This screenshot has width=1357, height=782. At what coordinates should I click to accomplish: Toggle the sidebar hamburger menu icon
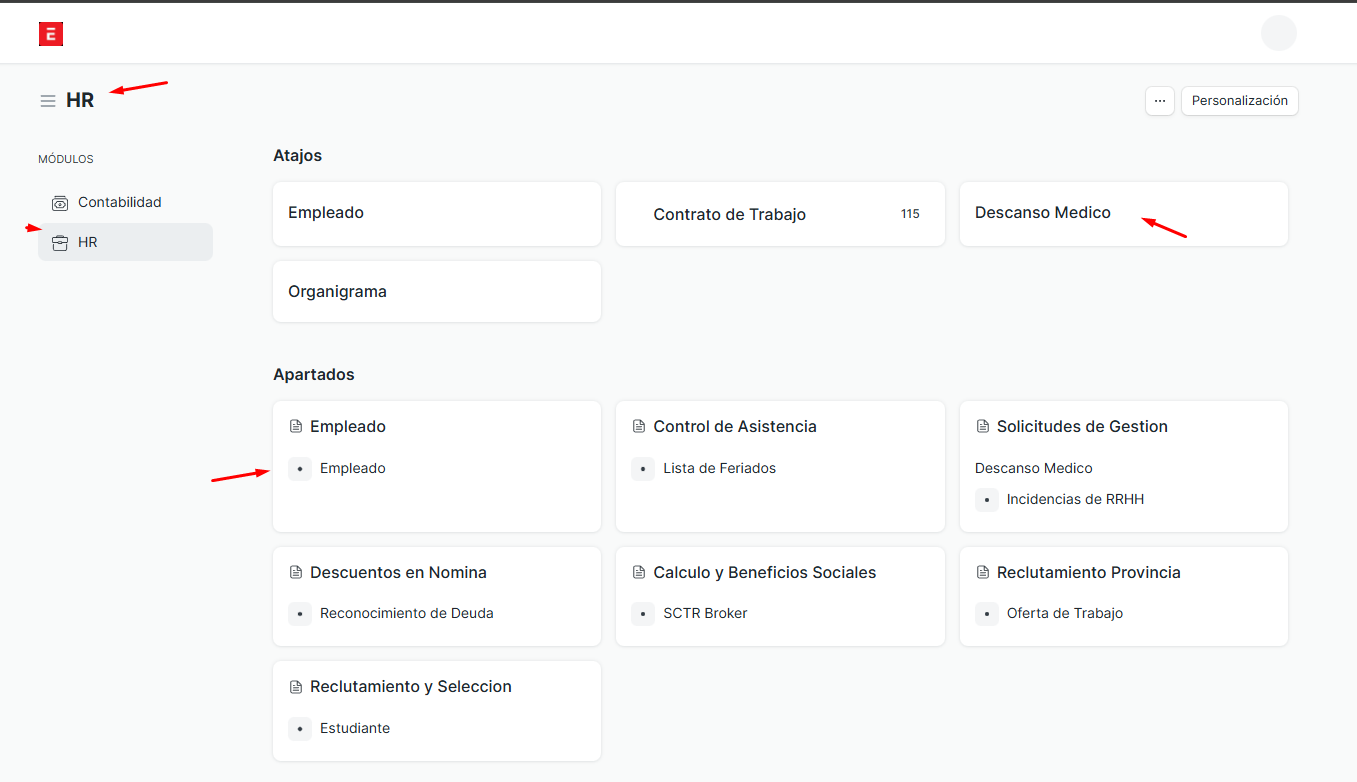click(48, 101)
